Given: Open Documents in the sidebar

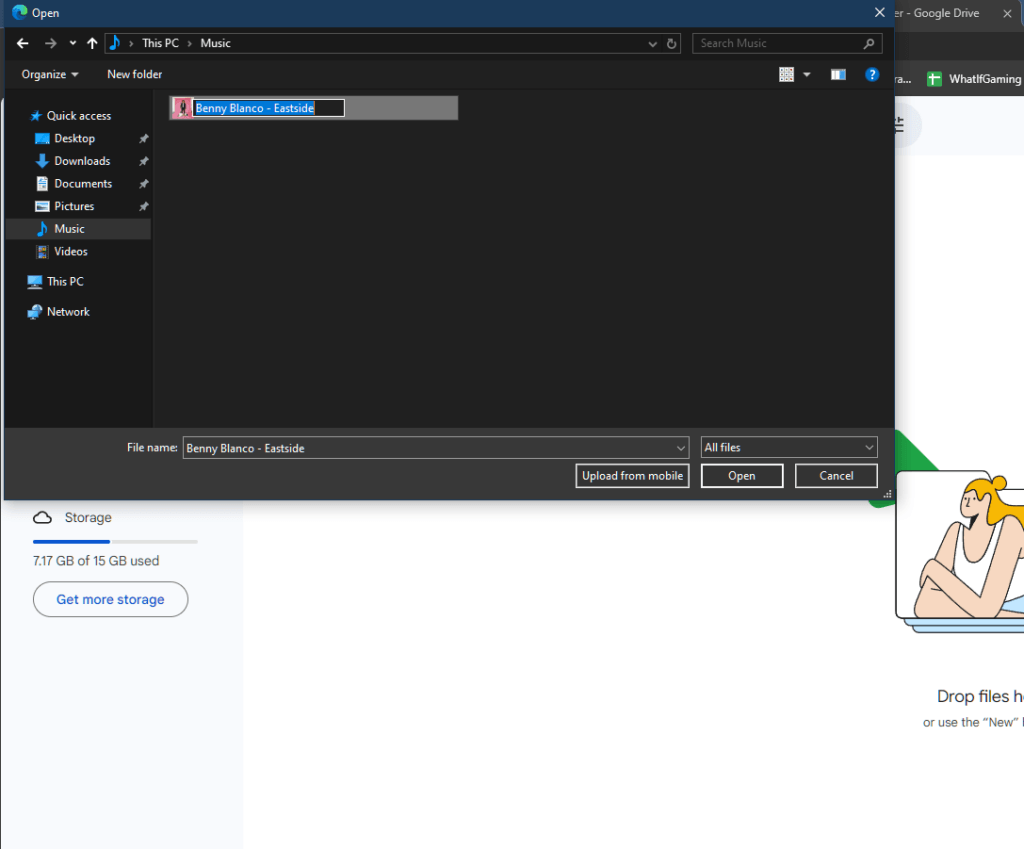Looking at the screenshot, I should click(x=83, y=184).
